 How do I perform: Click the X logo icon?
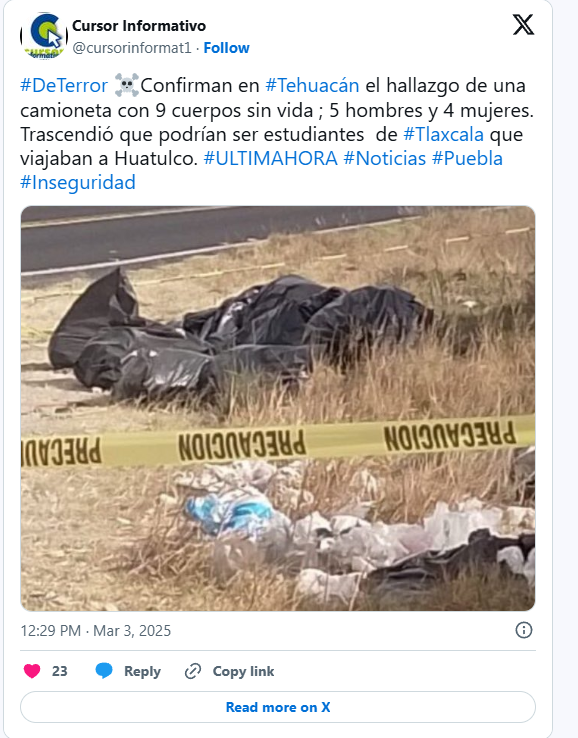[523, 25]
